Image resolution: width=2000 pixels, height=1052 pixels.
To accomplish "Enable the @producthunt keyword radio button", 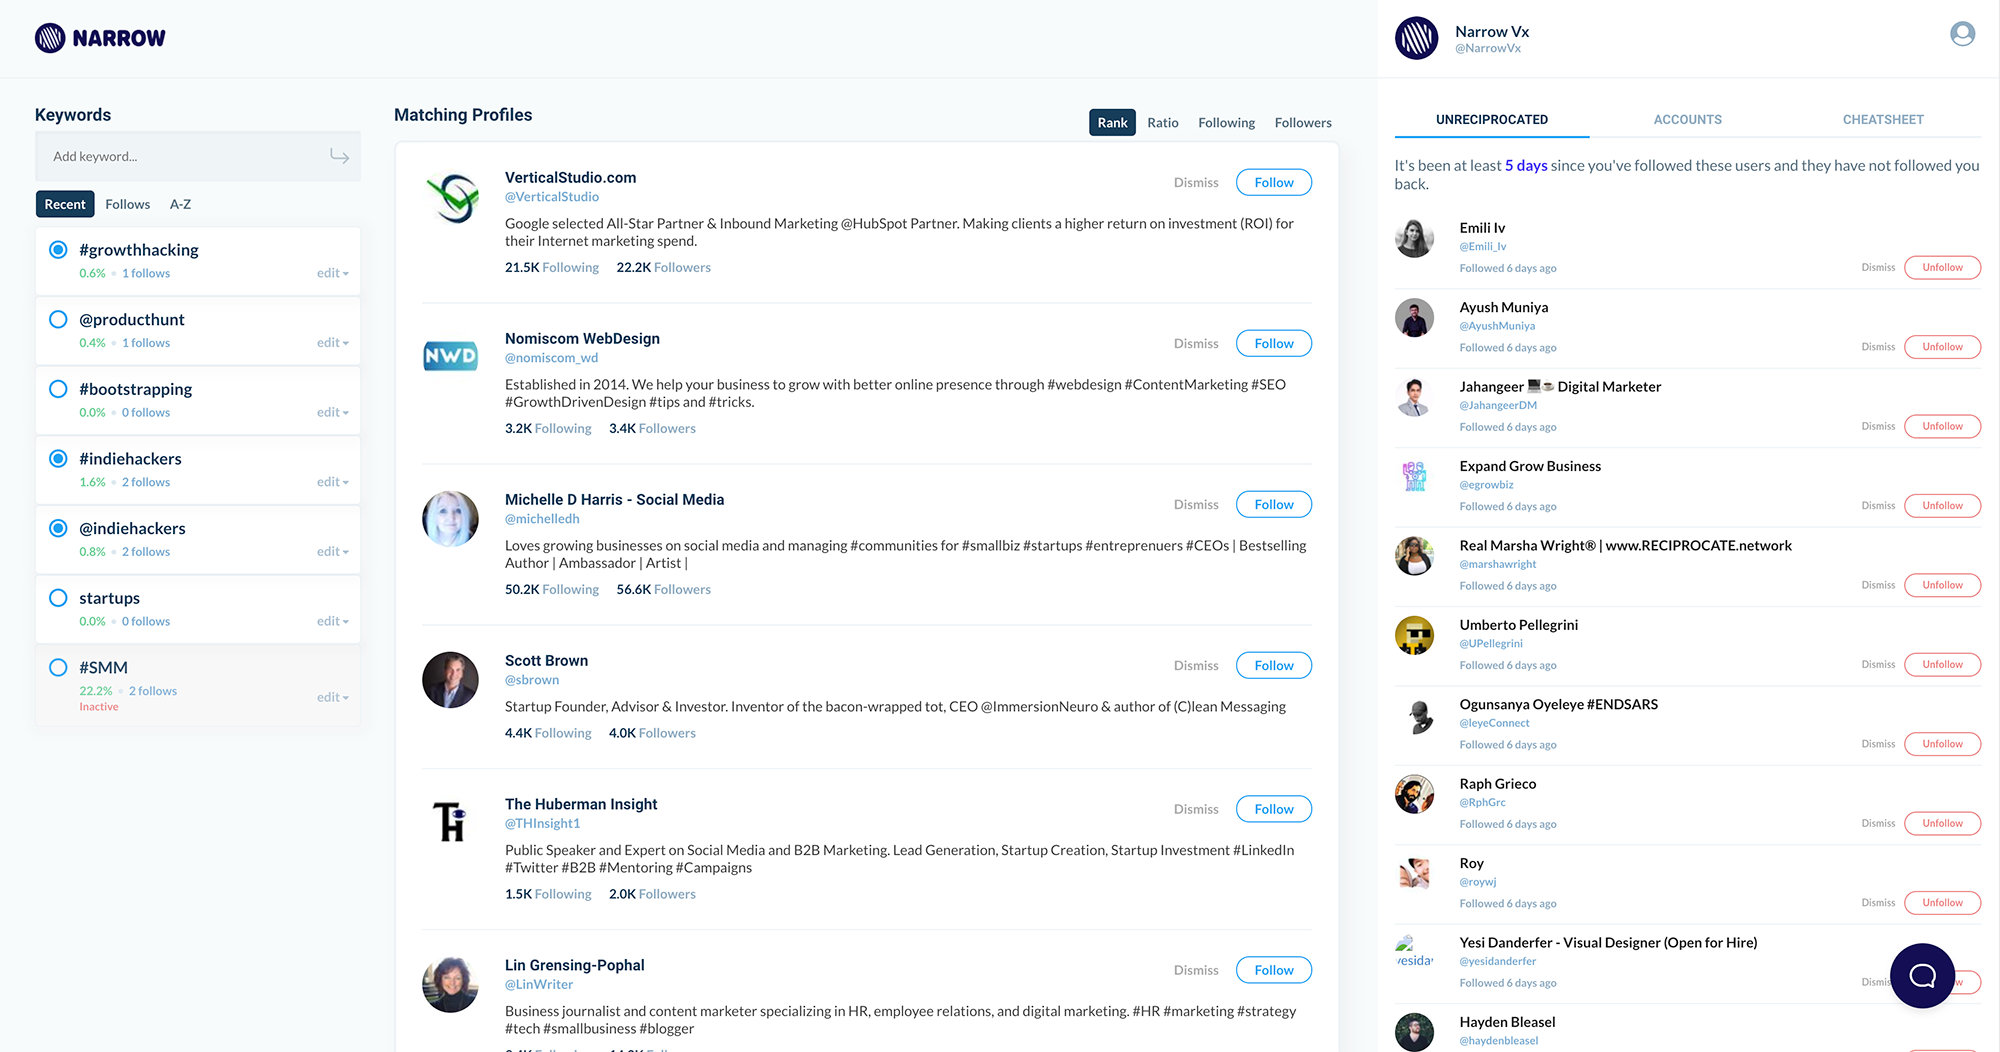I will click(x=58, y=319).
